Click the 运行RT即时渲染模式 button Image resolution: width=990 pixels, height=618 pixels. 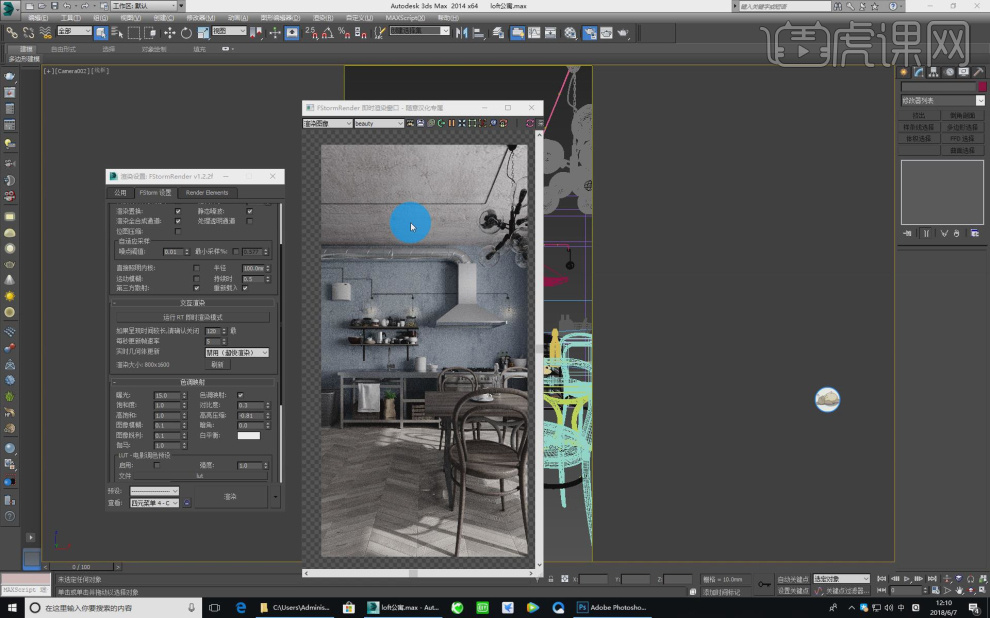tap(193, 316)
